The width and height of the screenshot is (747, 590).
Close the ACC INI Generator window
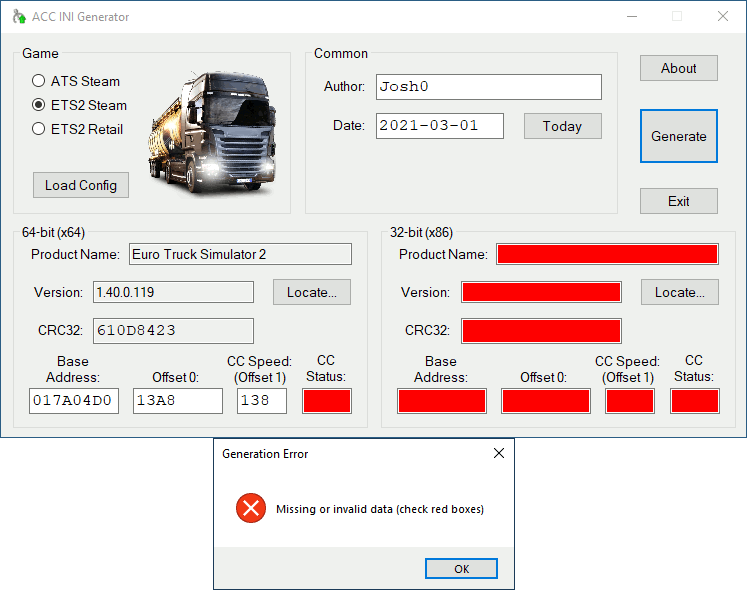point(723,17)
